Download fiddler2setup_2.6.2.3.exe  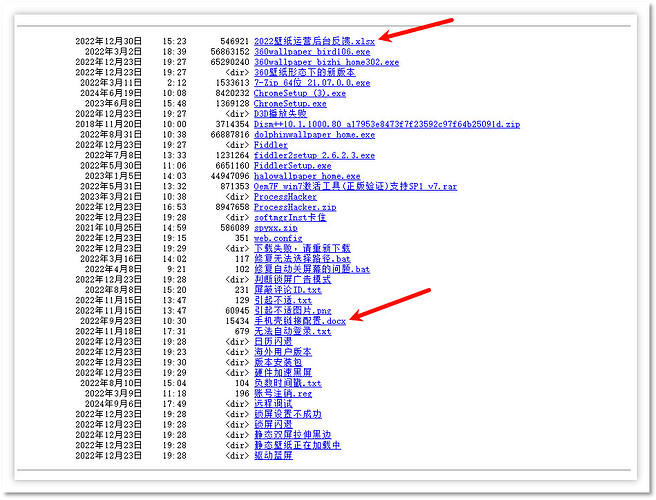(314, 155)
